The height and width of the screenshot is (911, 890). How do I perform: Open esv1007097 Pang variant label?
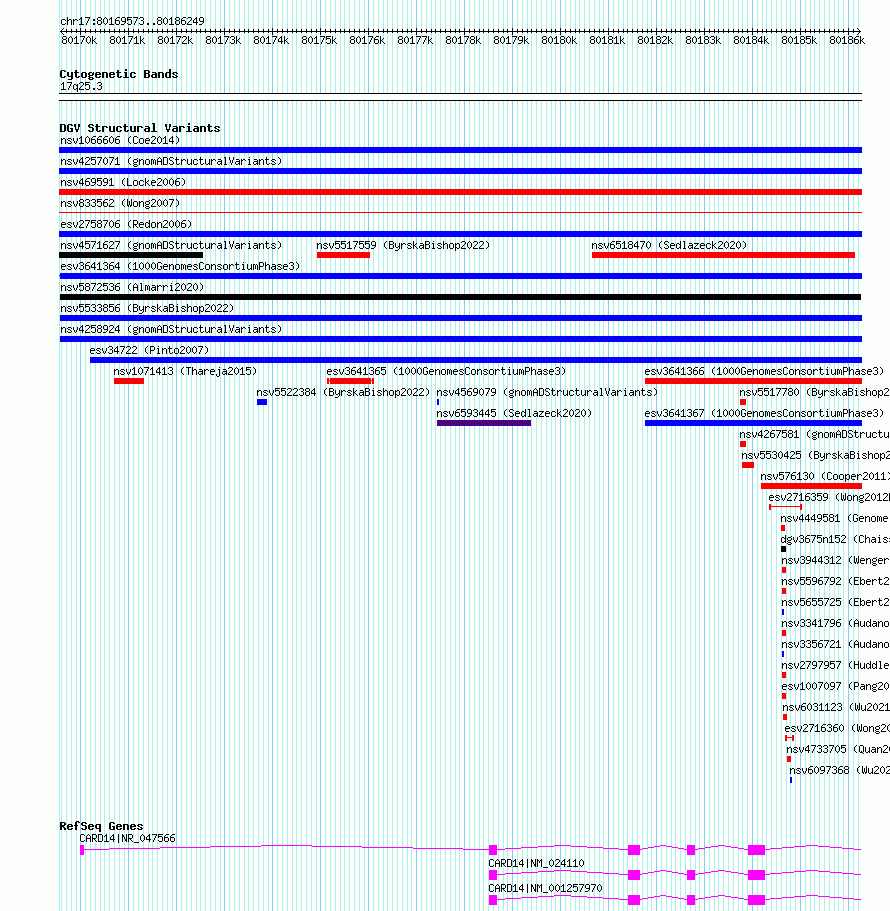pyautogui.click(x=835, y=686)
